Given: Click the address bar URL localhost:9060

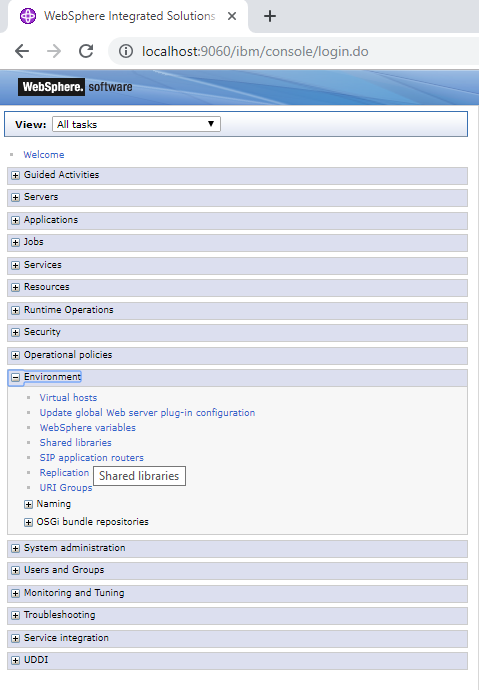Looking at the screenshot, I should coord(255,51).
